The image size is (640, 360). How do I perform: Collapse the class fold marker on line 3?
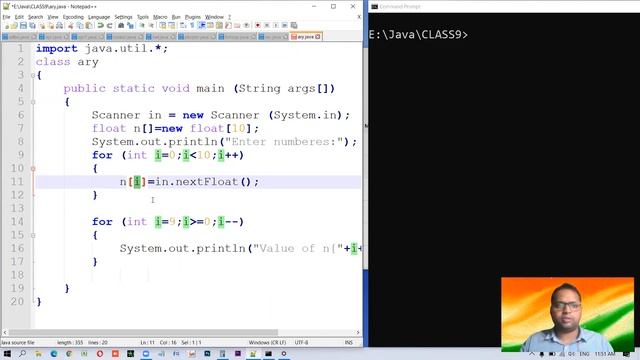point(33,75)
